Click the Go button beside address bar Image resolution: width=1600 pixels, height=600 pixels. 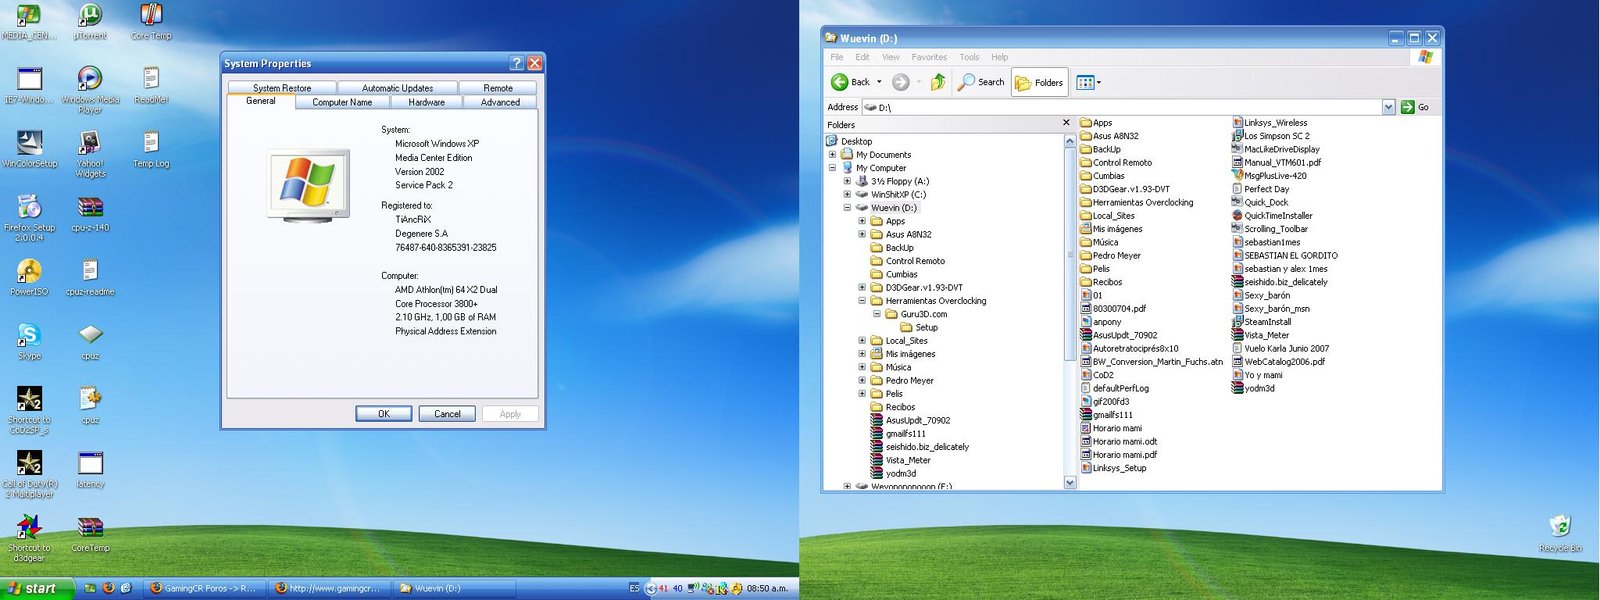click(x=1415, y=107)
